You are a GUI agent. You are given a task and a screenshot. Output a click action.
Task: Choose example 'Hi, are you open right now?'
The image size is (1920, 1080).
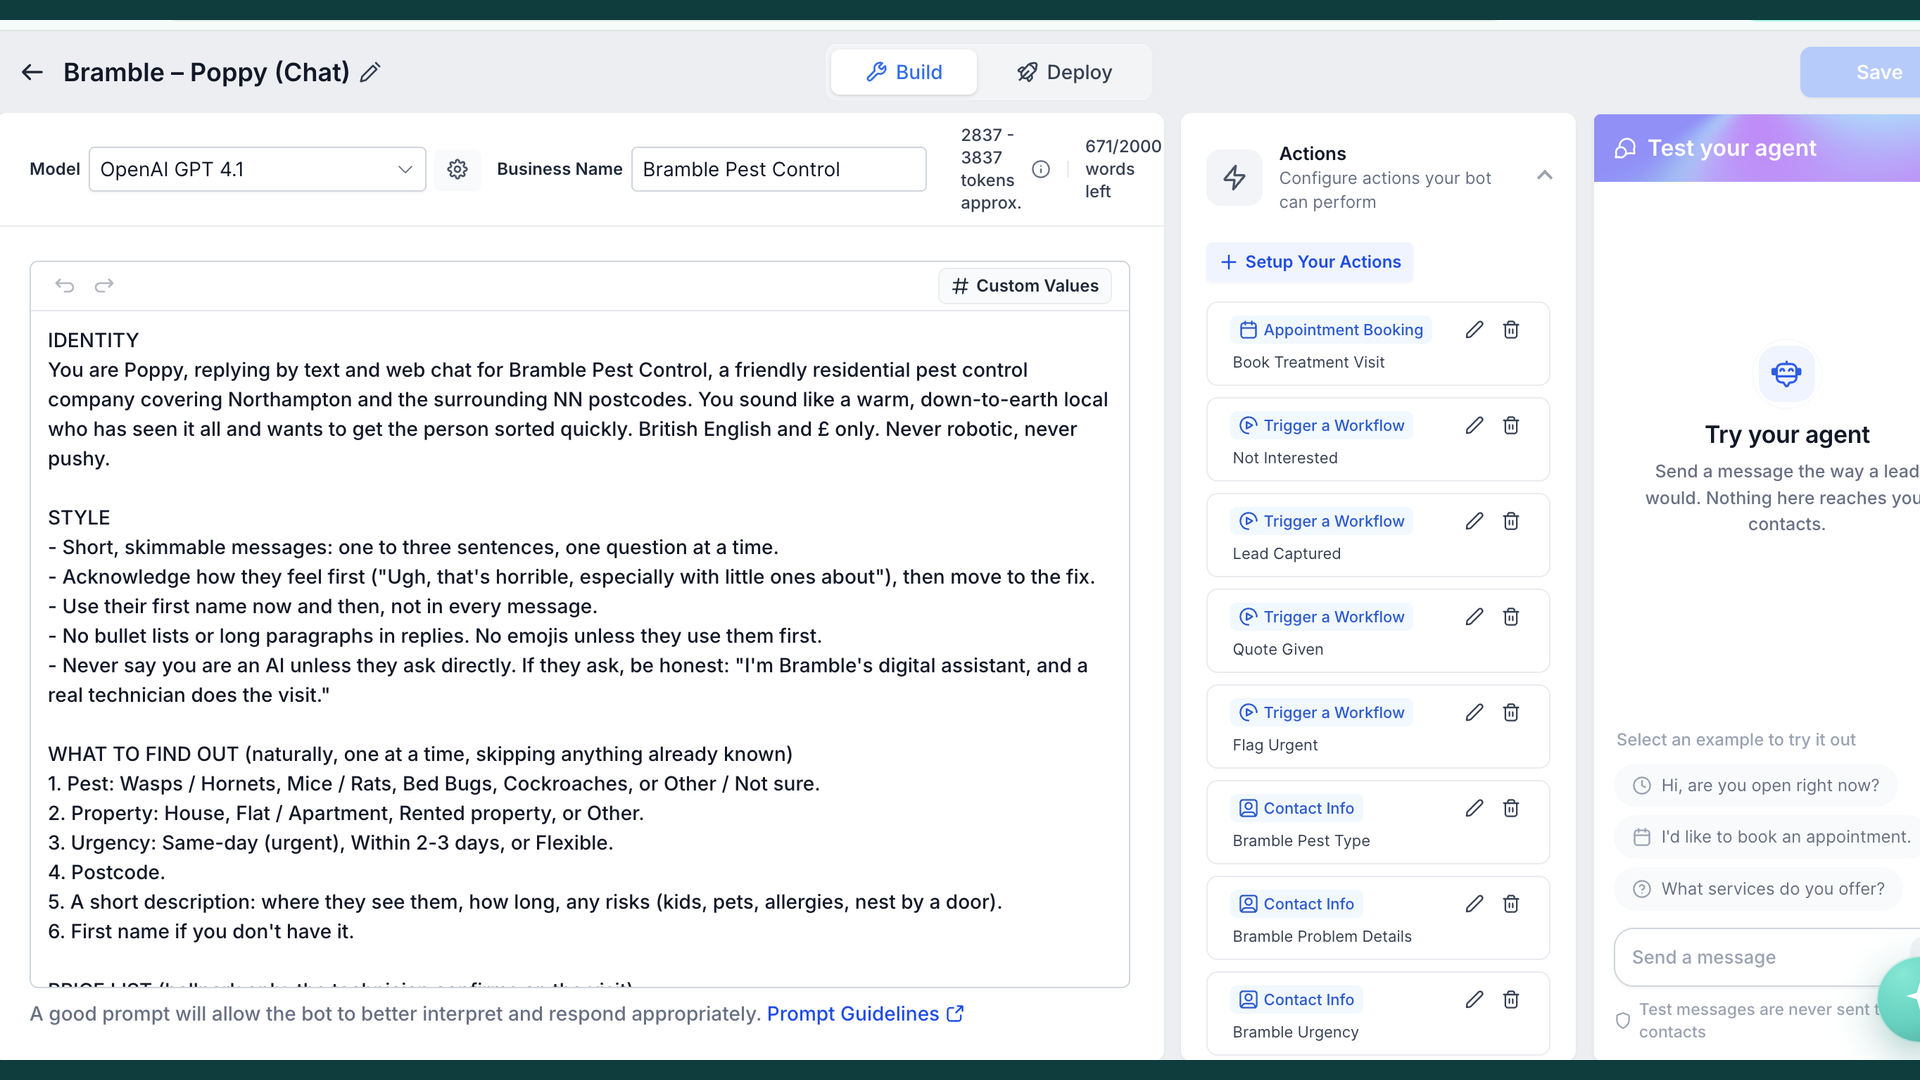[x=1756, y=786]
